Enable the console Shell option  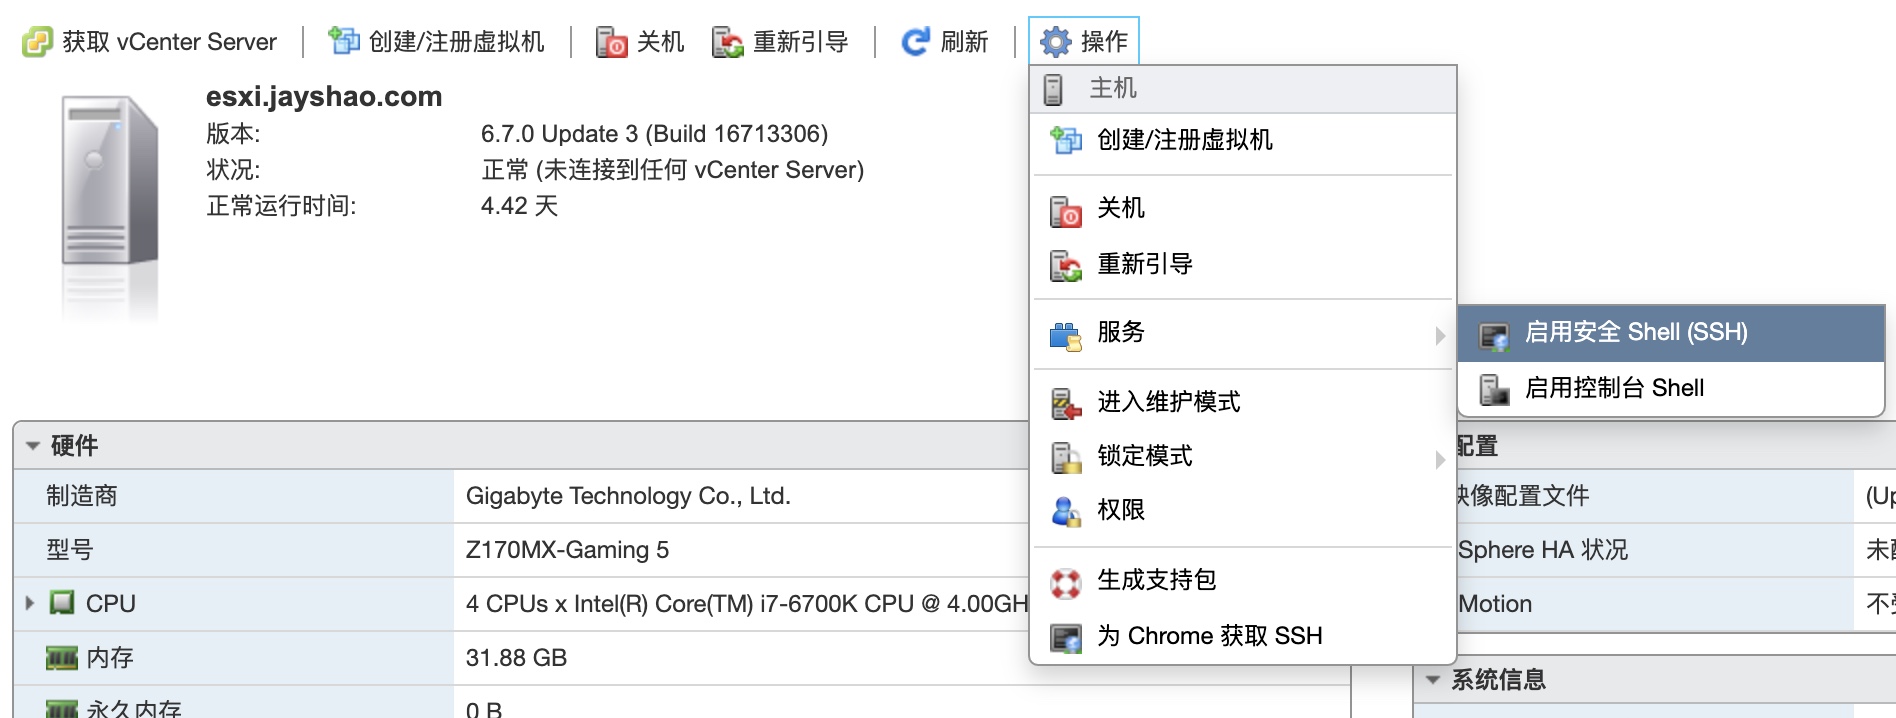(x=1613, y=388)
